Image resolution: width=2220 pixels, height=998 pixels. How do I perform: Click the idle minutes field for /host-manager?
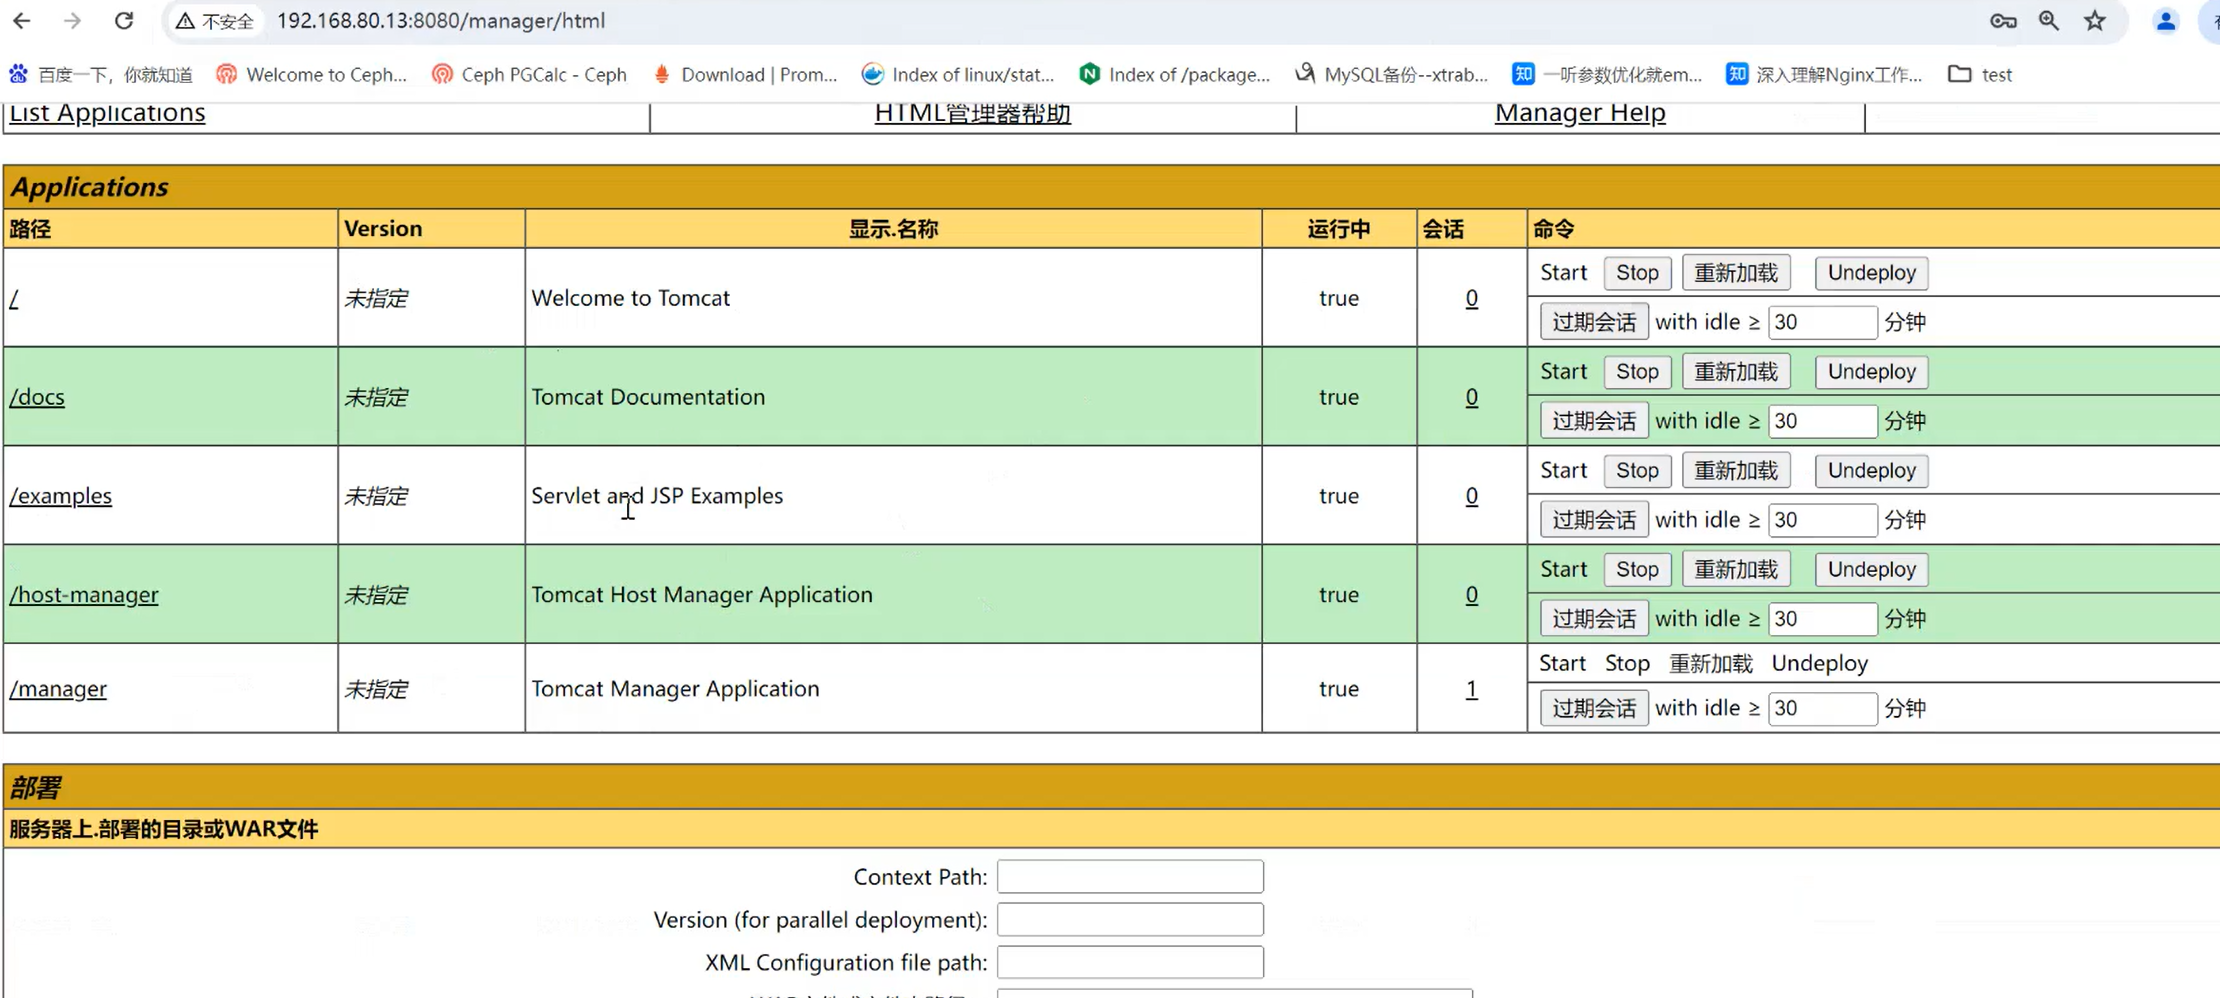coord(1822,619)
